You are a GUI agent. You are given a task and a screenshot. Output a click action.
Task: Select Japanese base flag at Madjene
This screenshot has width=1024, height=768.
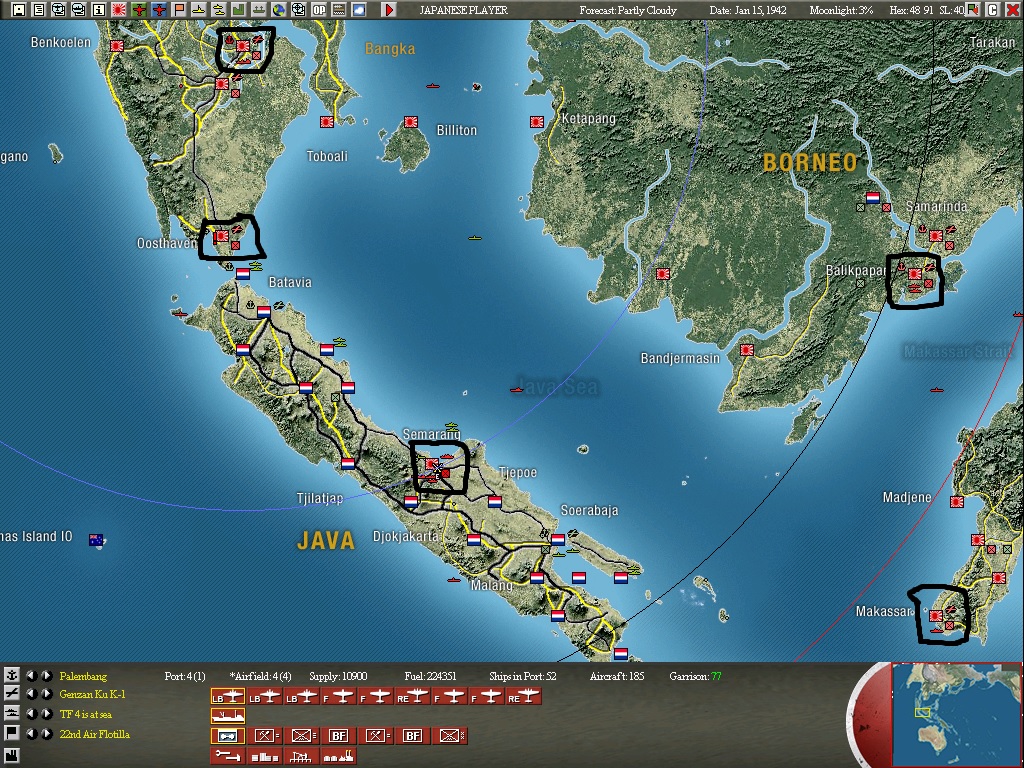(x=957, y=502)
